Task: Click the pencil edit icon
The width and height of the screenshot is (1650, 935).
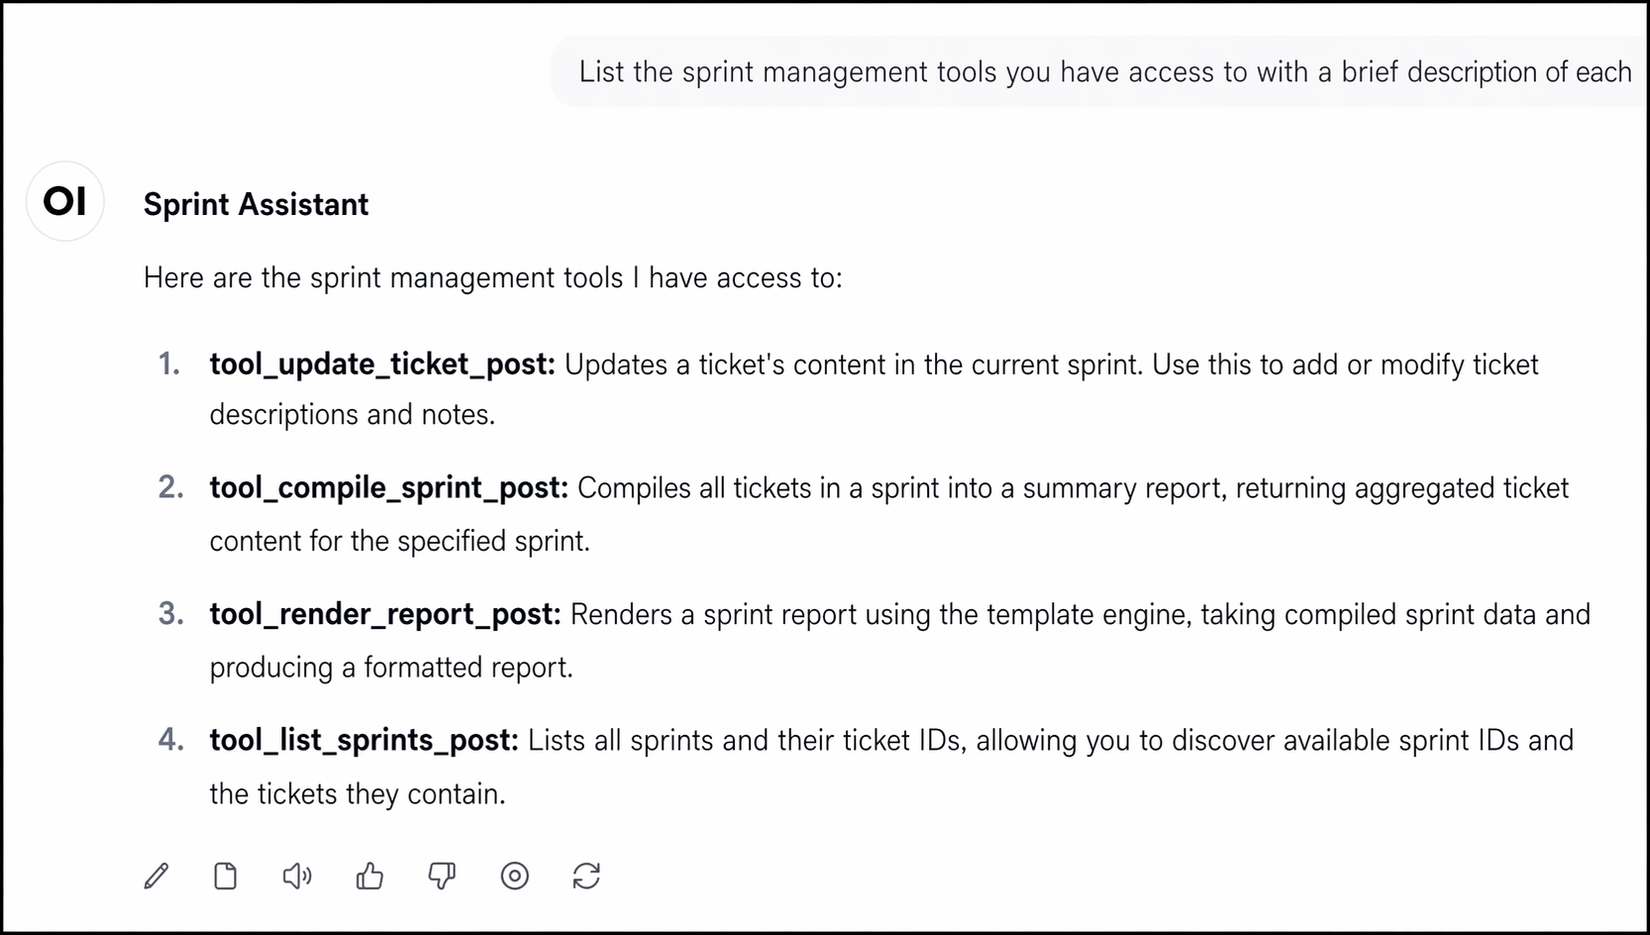Action: tap(156, 876)
